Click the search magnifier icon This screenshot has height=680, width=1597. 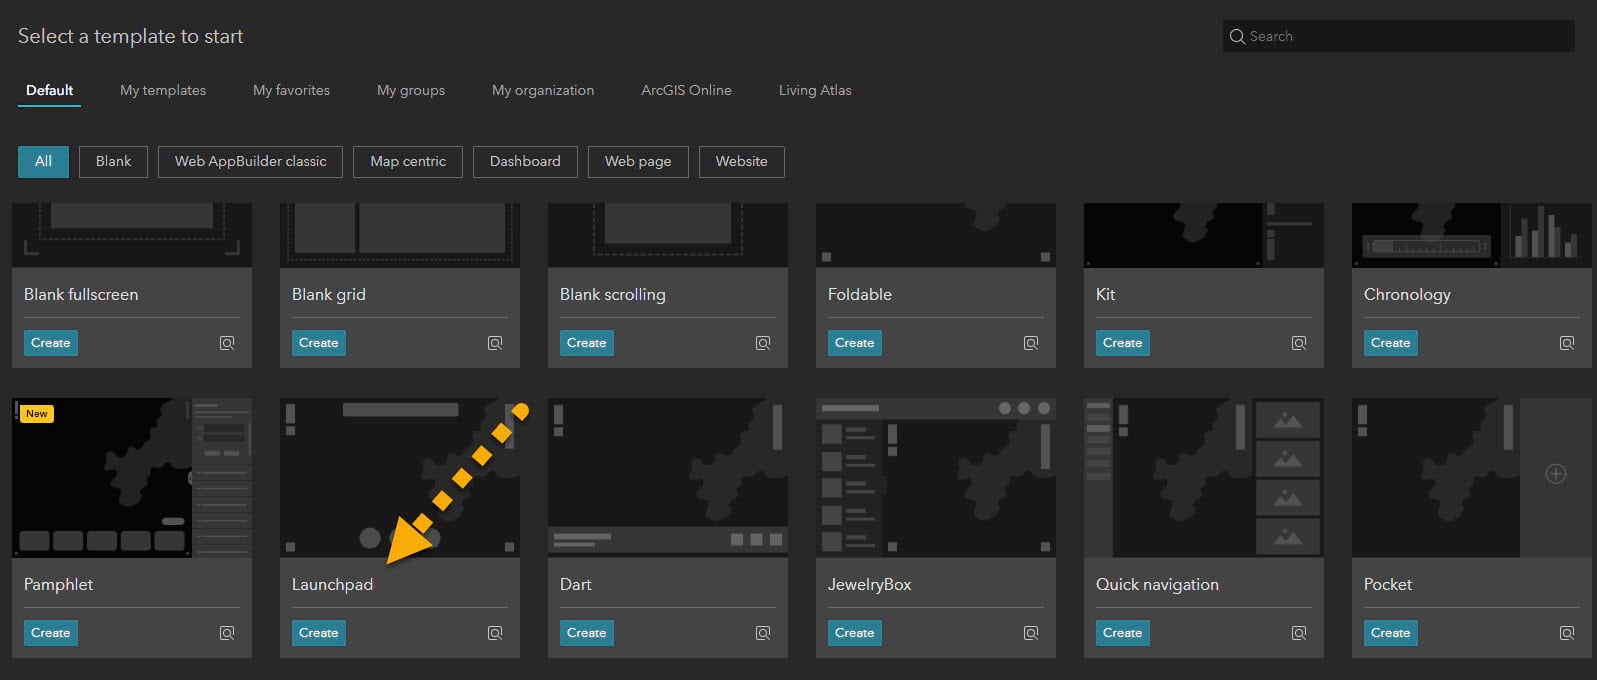[1237, 36]
